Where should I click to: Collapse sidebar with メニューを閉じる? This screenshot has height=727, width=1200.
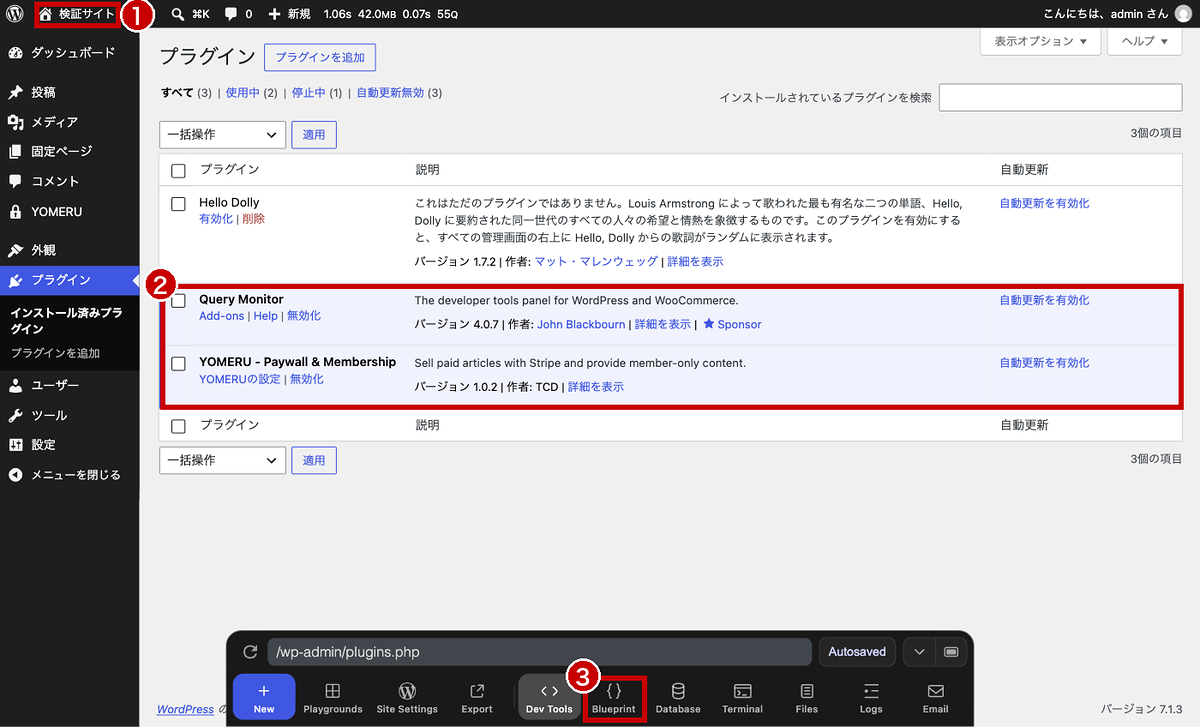pyautogui.click(x=69, y=475)
